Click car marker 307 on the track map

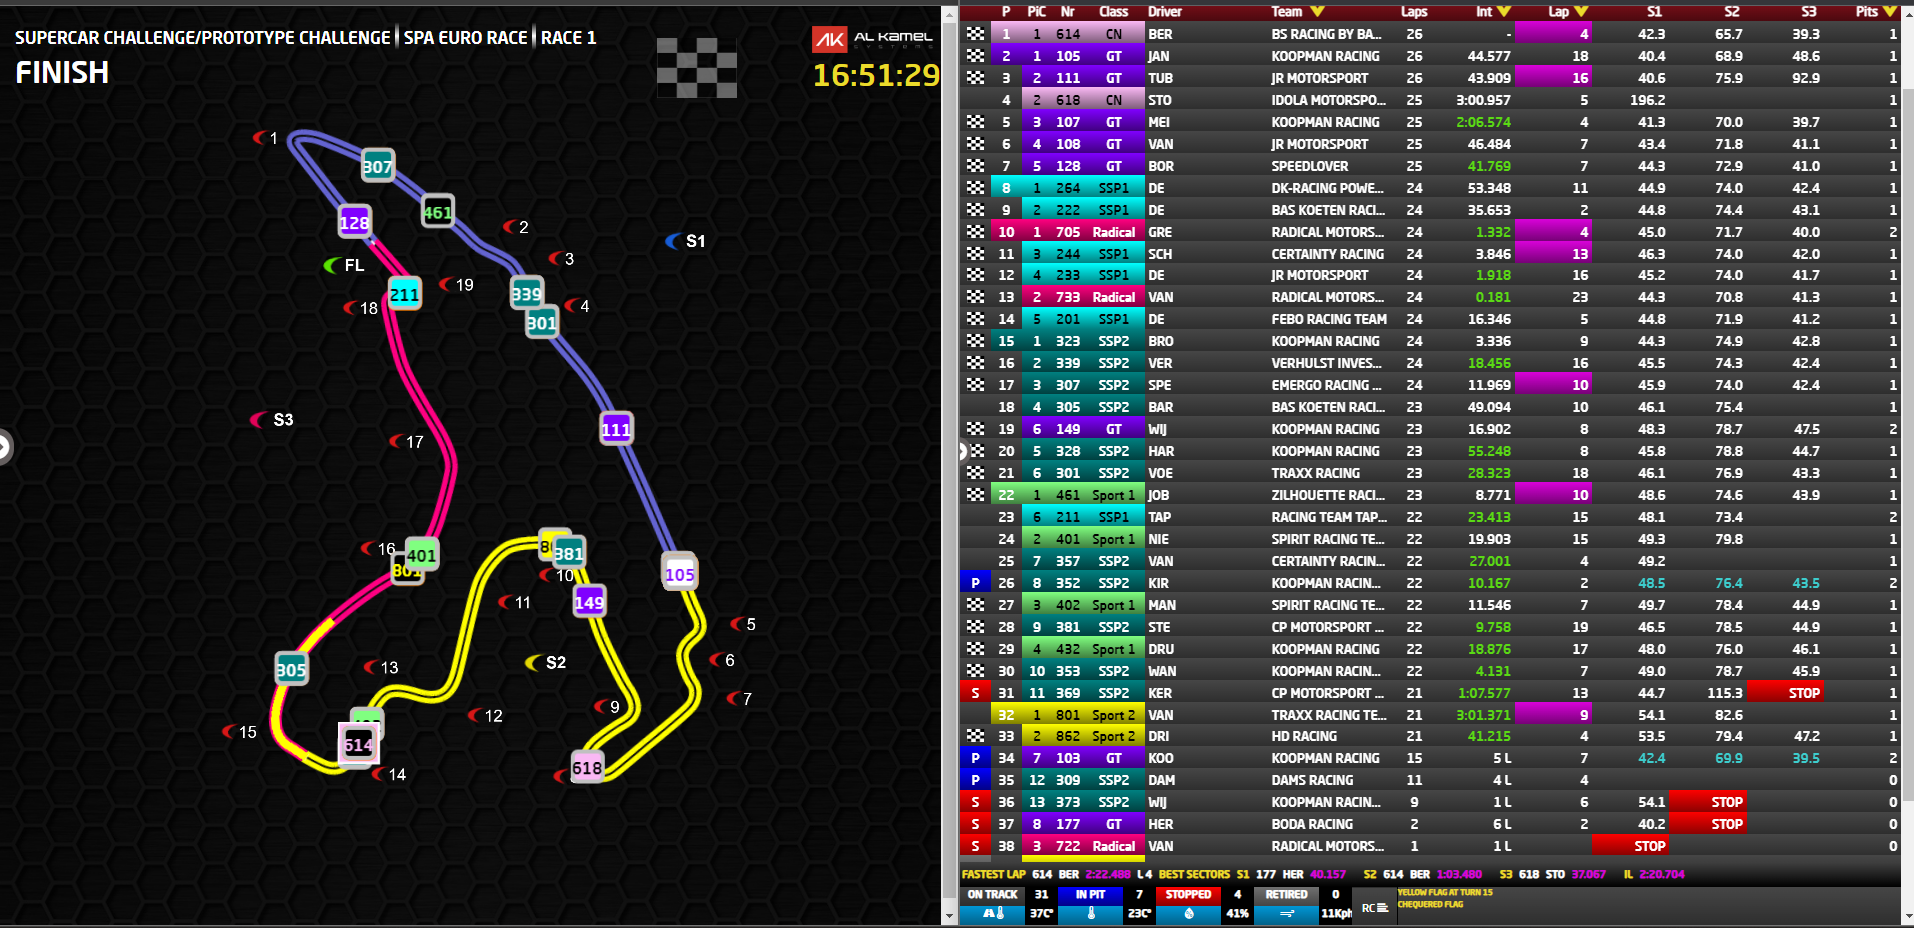click(377, 166)
